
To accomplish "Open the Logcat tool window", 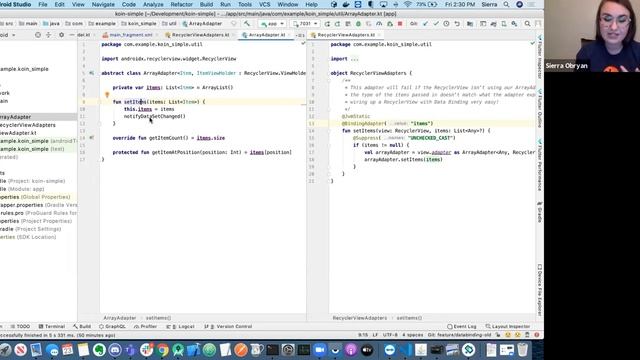I will tap(181, 327).
